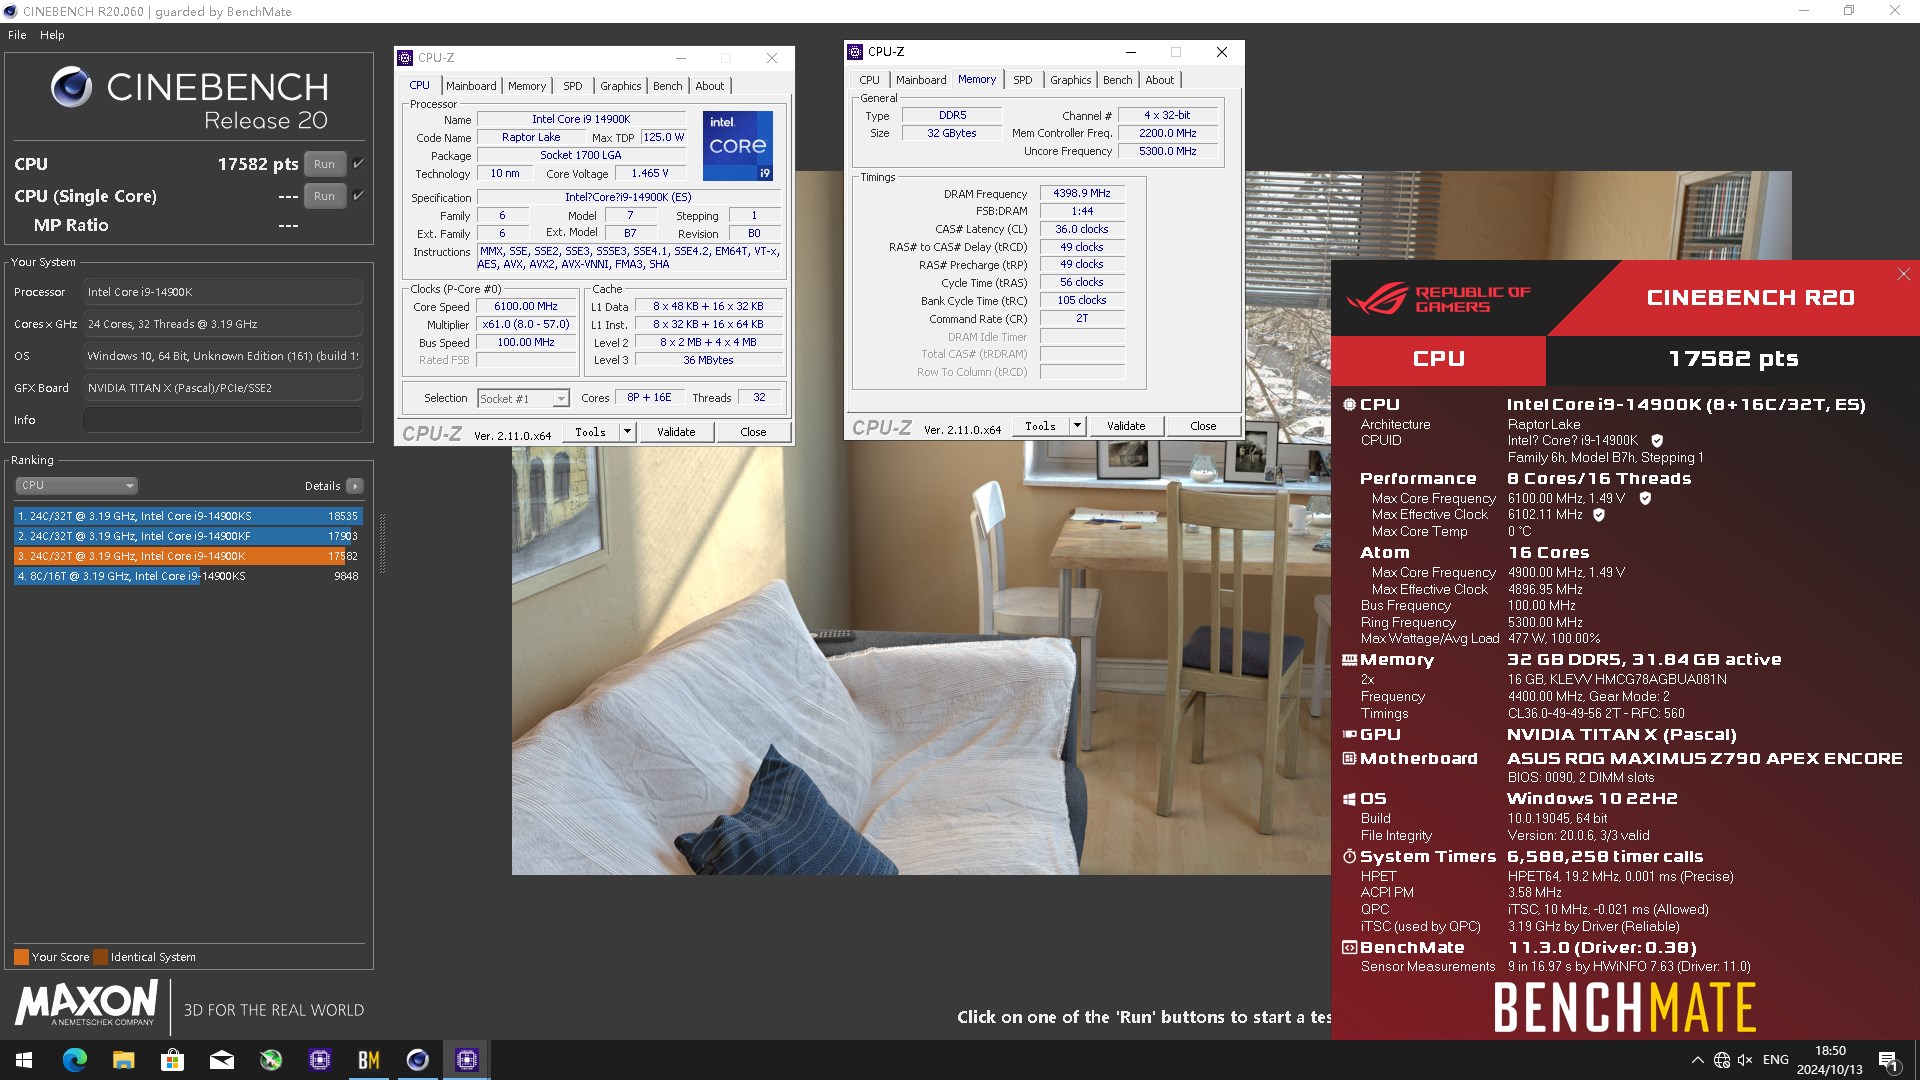1920x1080 pixels.
Task: Switch to Bench tab in right CPU-Z window
Action: (1118, 80)
